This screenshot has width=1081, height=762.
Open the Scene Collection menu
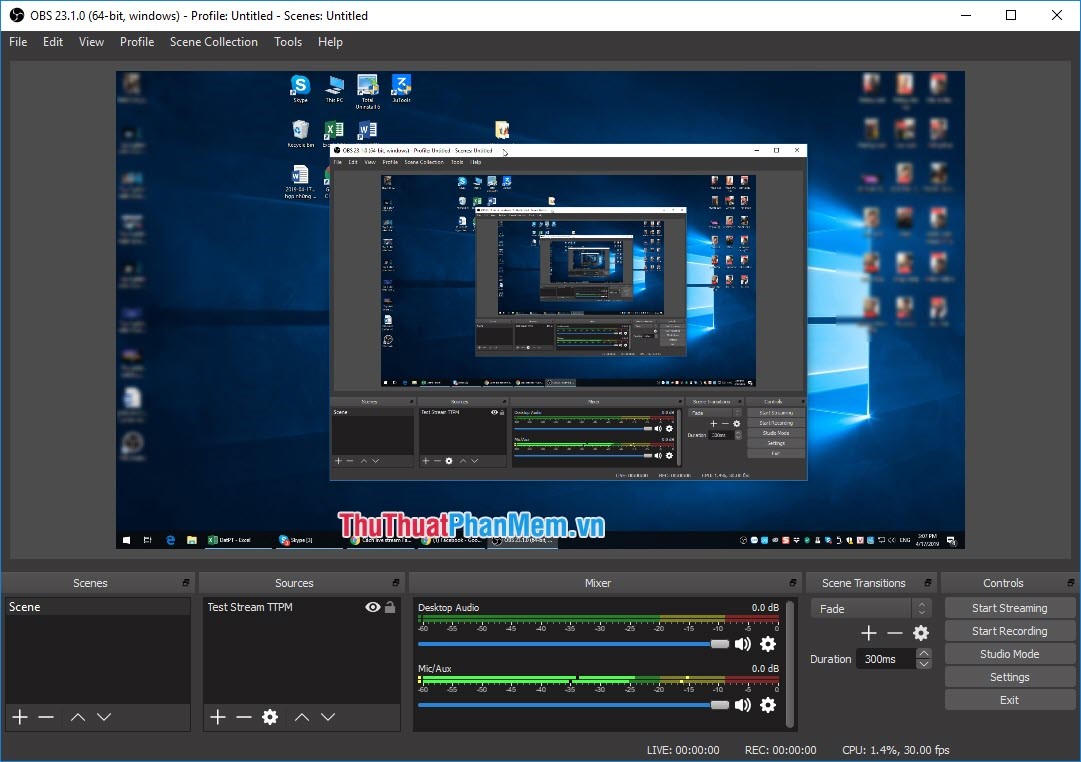point(213,42)
